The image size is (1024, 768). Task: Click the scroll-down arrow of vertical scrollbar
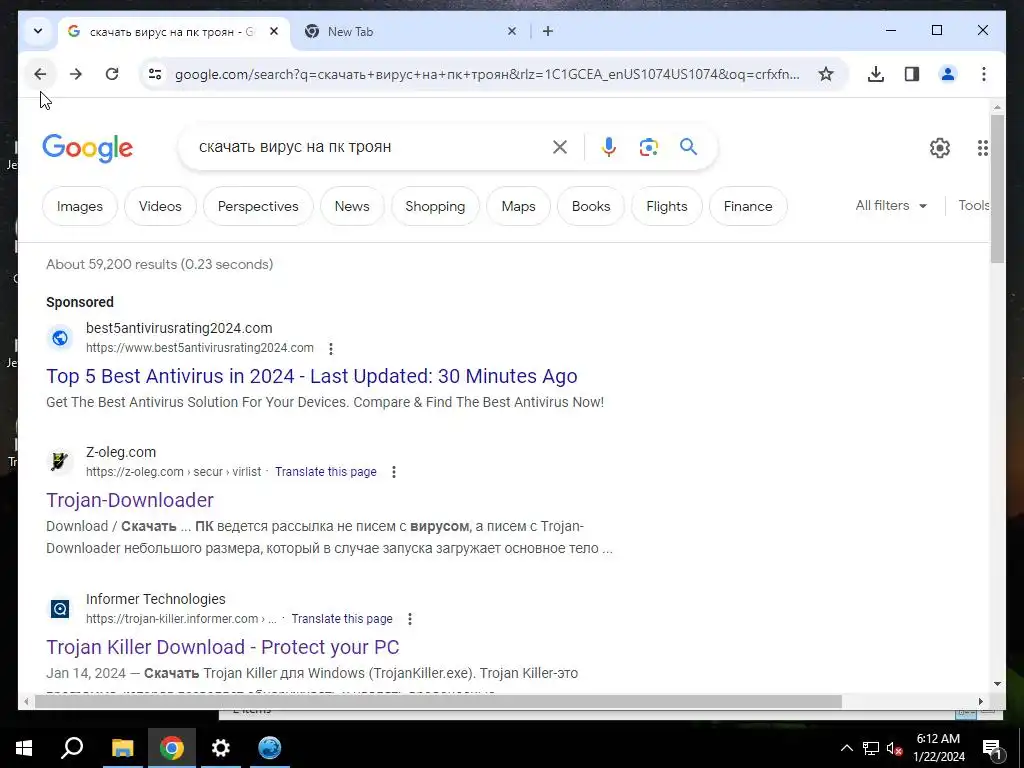pyautogui.click(x=997, y=684)
